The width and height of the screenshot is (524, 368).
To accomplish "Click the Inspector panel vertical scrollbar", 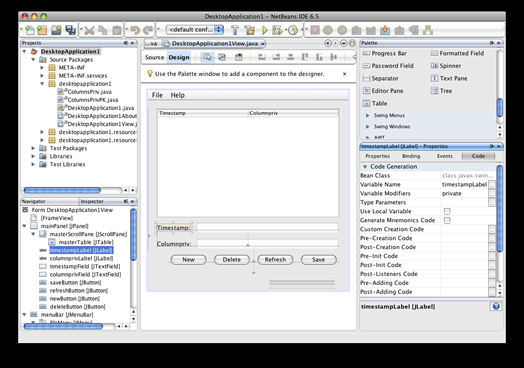I will 133,234.
